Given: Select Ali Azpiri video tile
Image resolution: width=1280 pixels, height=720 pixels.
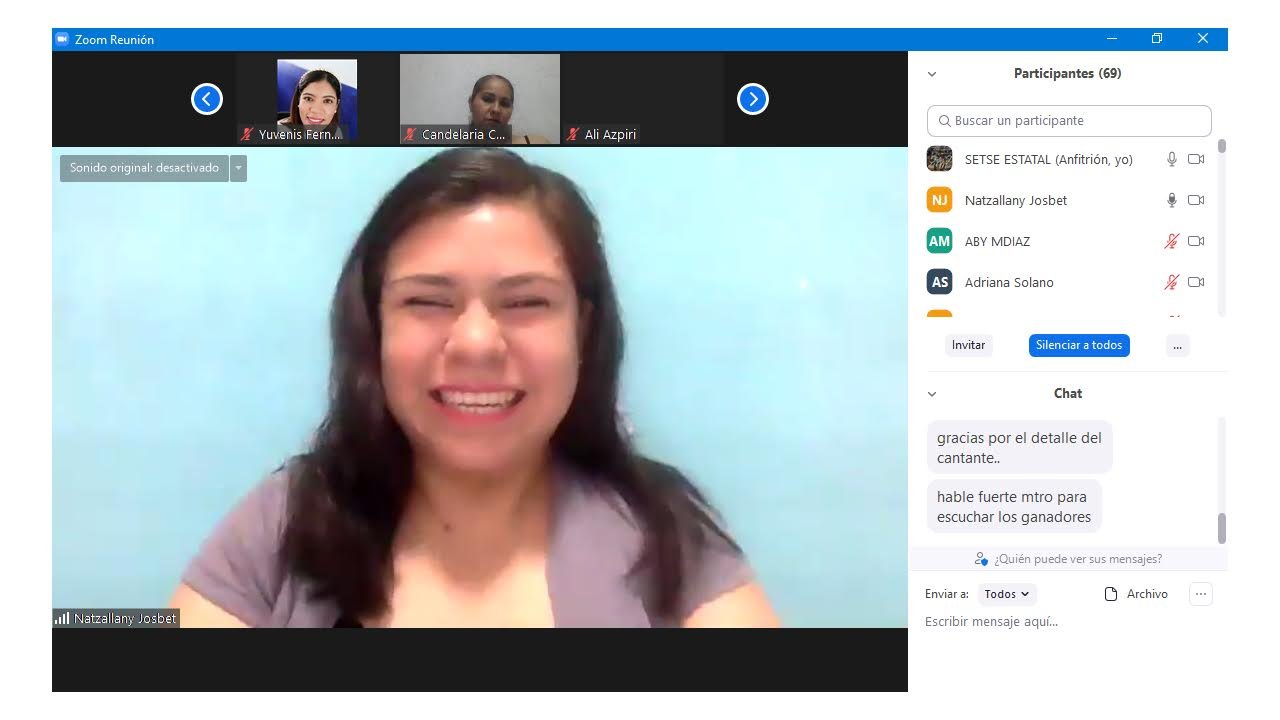Looking at the screenshot, I should pos(643,99).
